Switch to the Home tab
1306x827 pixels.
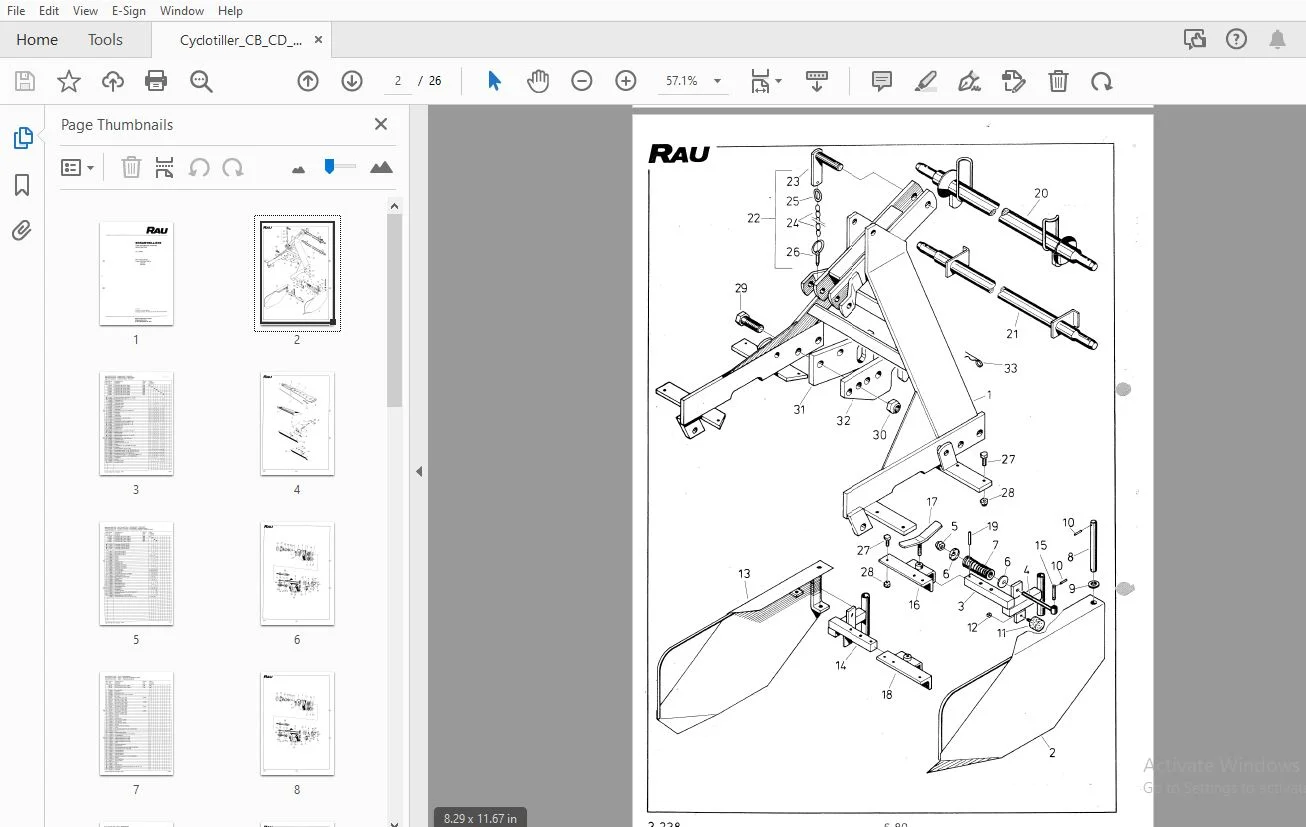37,40
